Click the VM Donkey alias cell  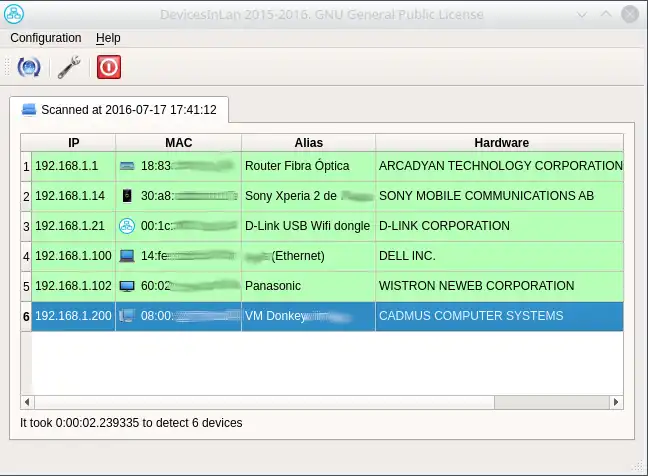coord(308,316)
